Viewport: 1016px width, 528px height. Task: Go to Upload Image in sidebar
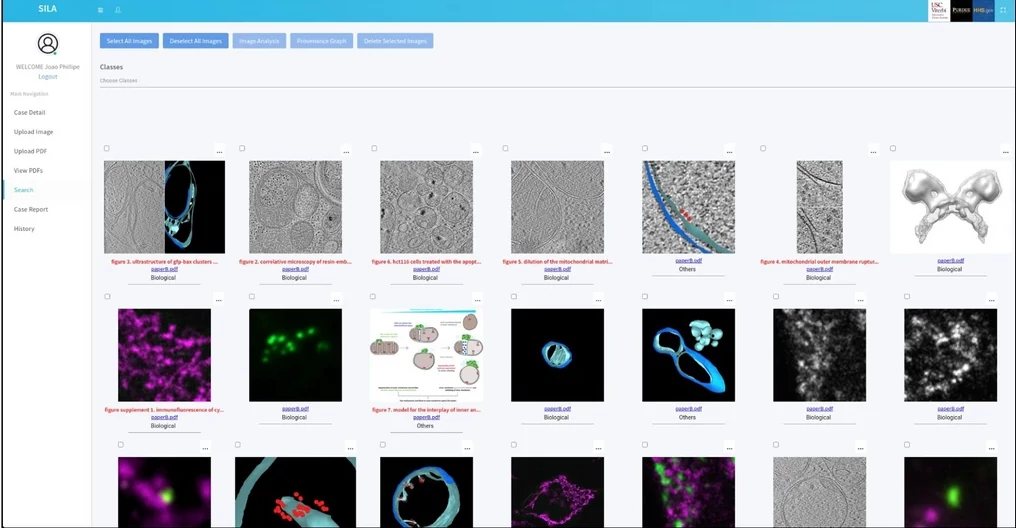coord(34,132)
